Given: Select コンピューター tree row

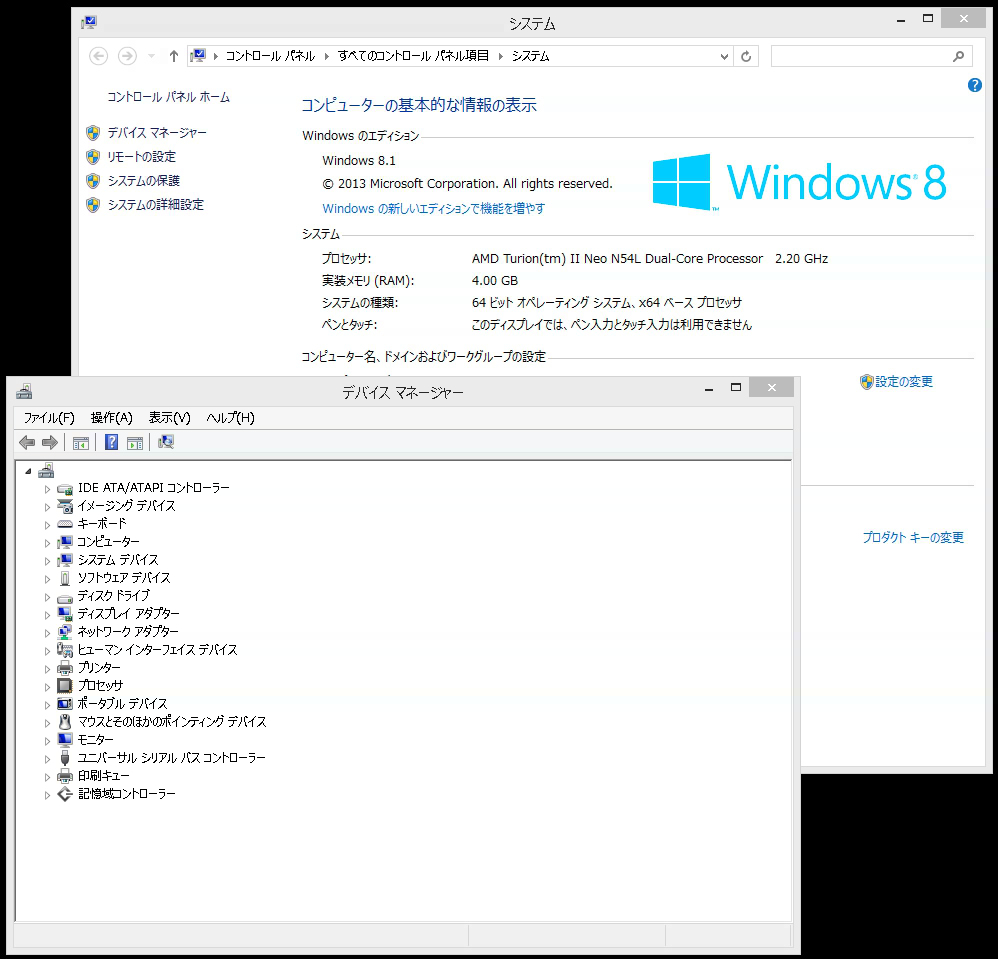Looking at the screenshot, I should pyautogui.click(x=108, y=542).
